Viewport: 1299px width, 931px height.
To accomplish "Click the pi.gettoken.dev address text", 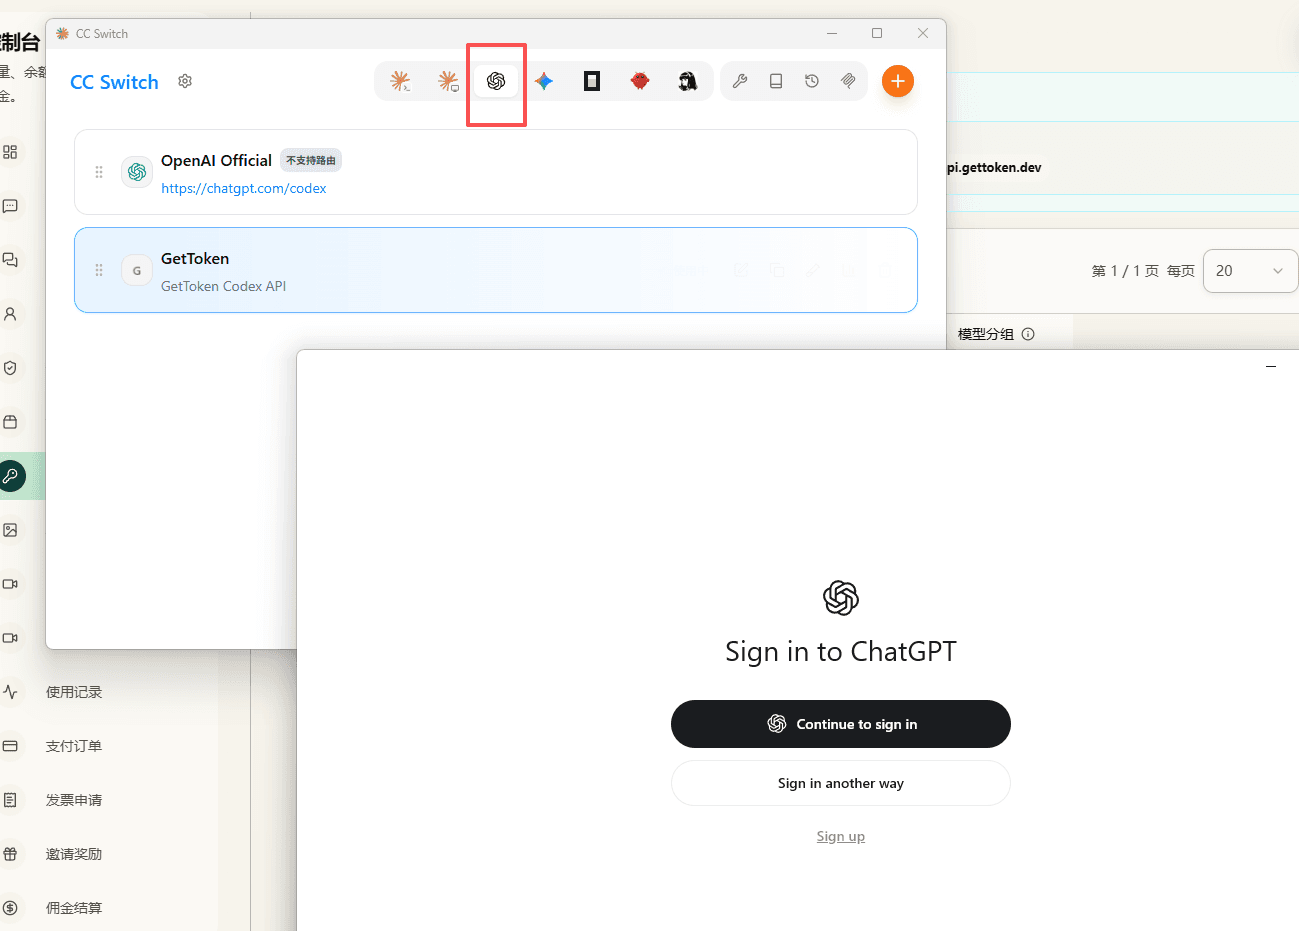I will 994,167.
